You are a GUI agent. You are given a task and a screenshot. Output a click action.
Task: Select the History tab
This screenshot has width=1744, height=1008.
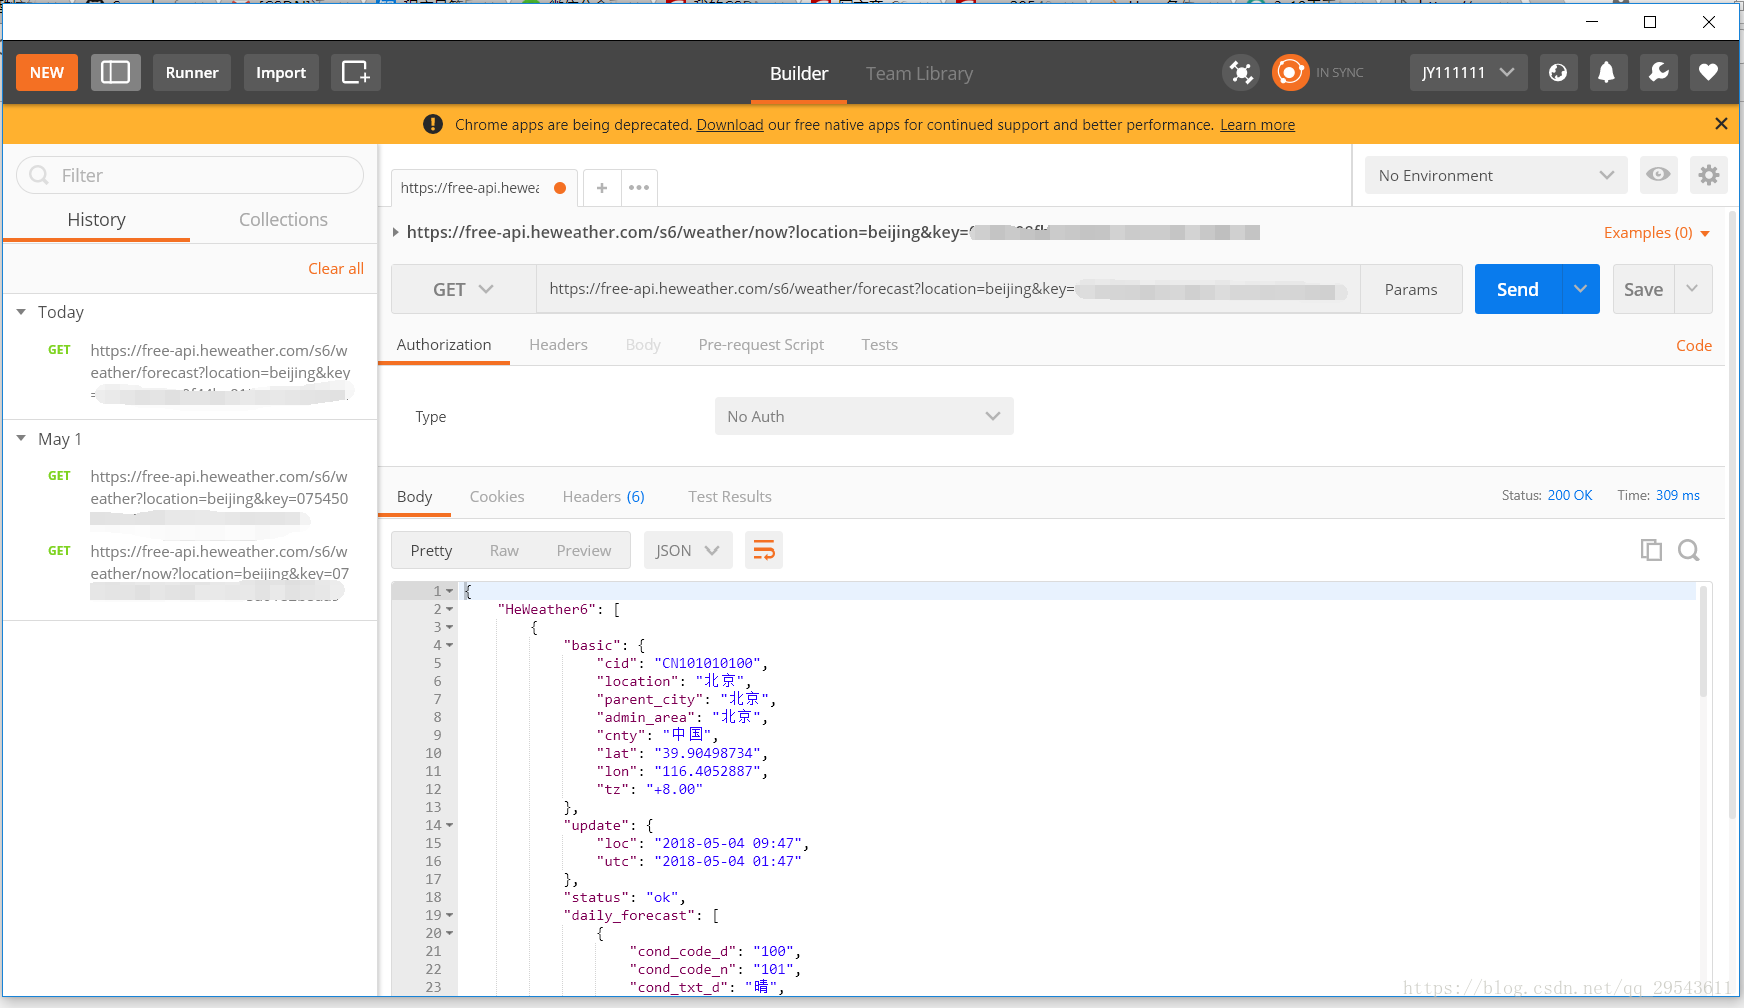(96, 219)
